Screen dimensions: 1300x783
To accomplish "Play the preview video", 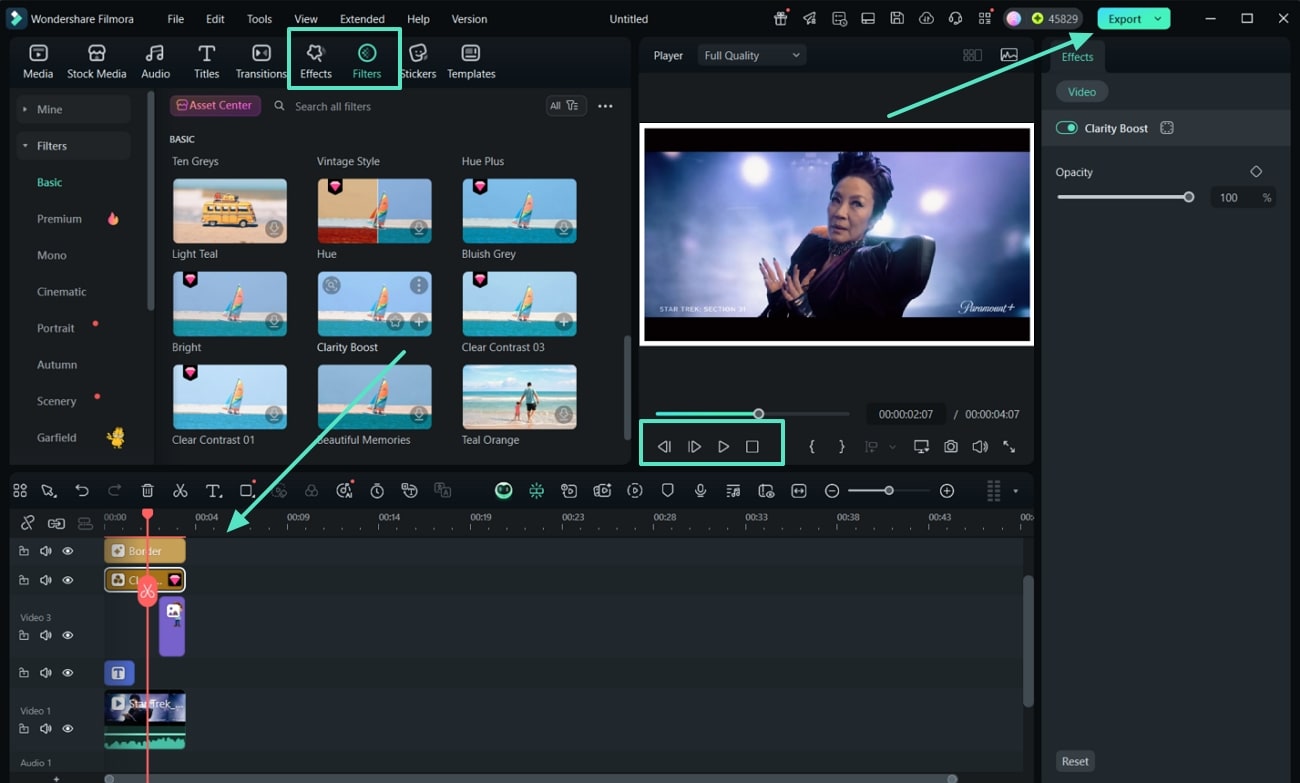I will click(723, 447).
